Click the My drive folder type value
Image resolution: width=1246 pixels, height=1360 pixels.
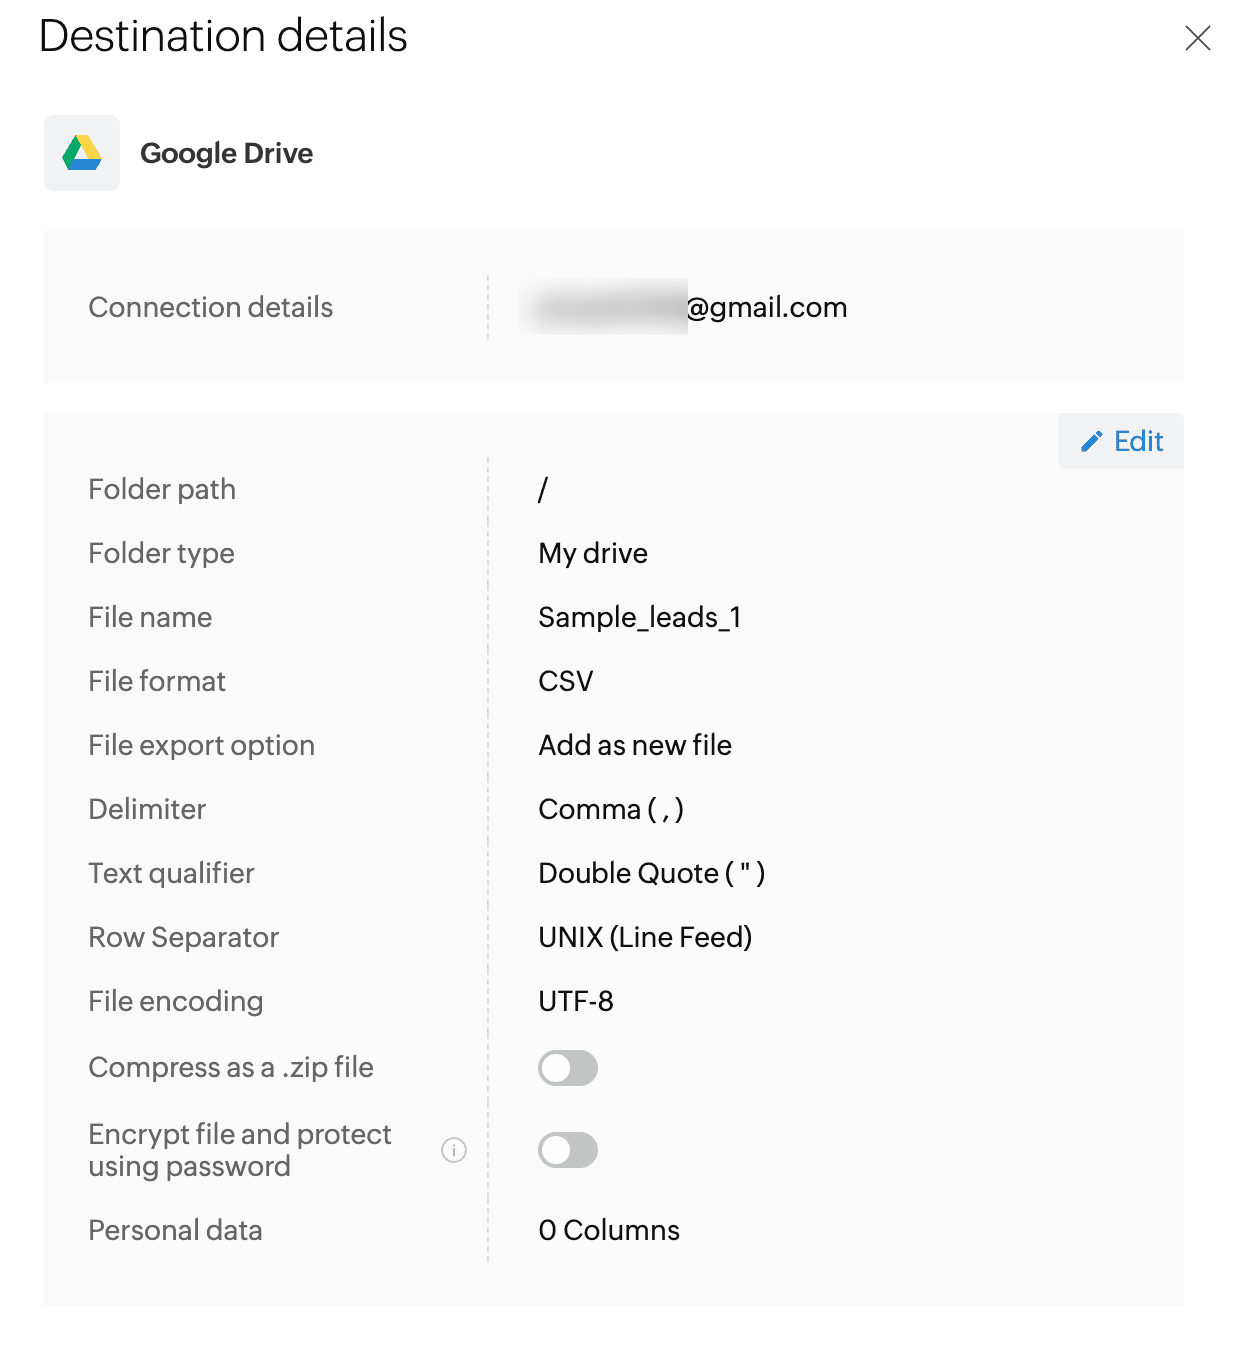point(593,553)
